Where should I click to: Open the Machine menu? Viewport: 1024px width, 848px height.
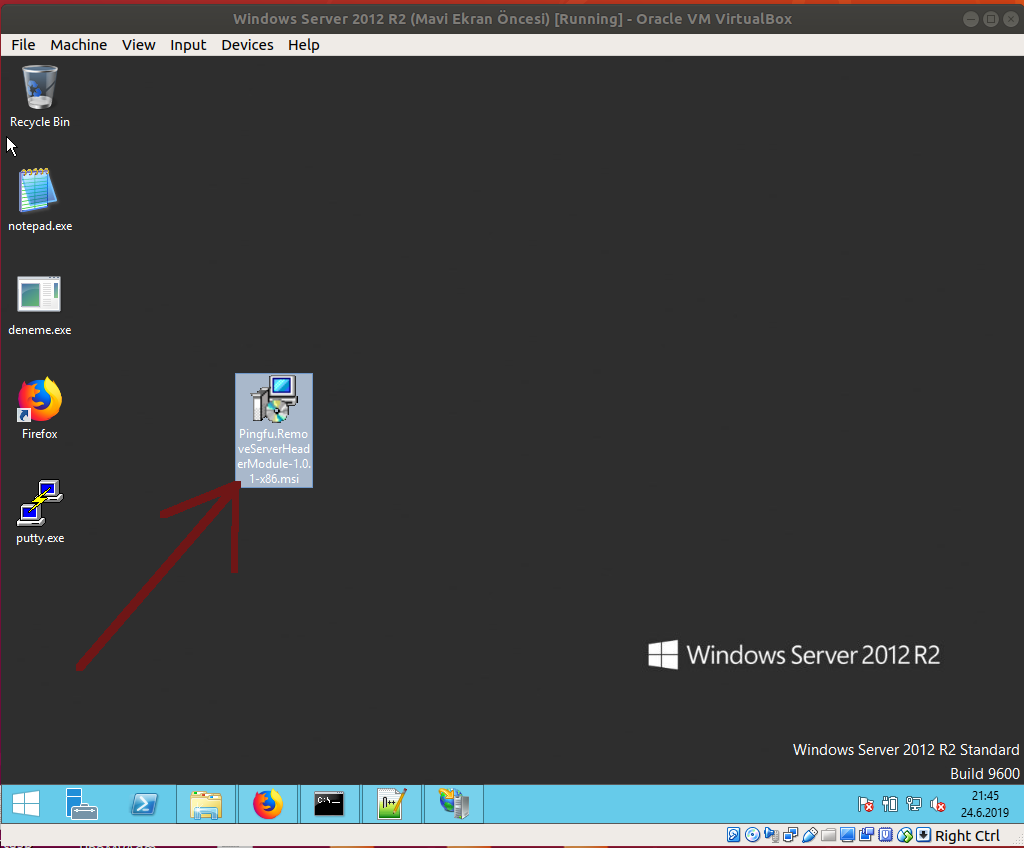(78, 45)
